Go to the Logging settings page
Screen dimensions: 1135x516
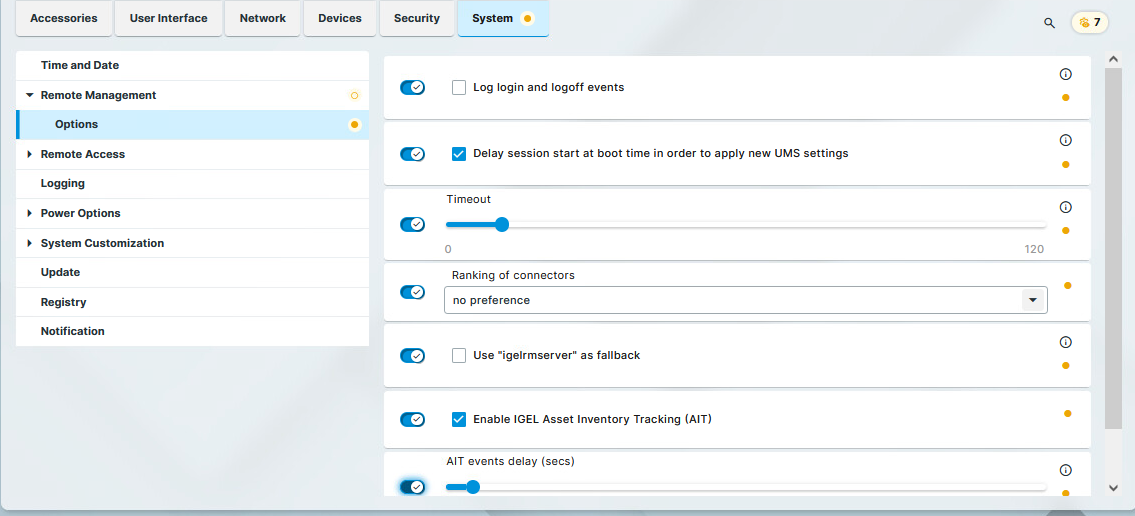(x=62, y=184)
